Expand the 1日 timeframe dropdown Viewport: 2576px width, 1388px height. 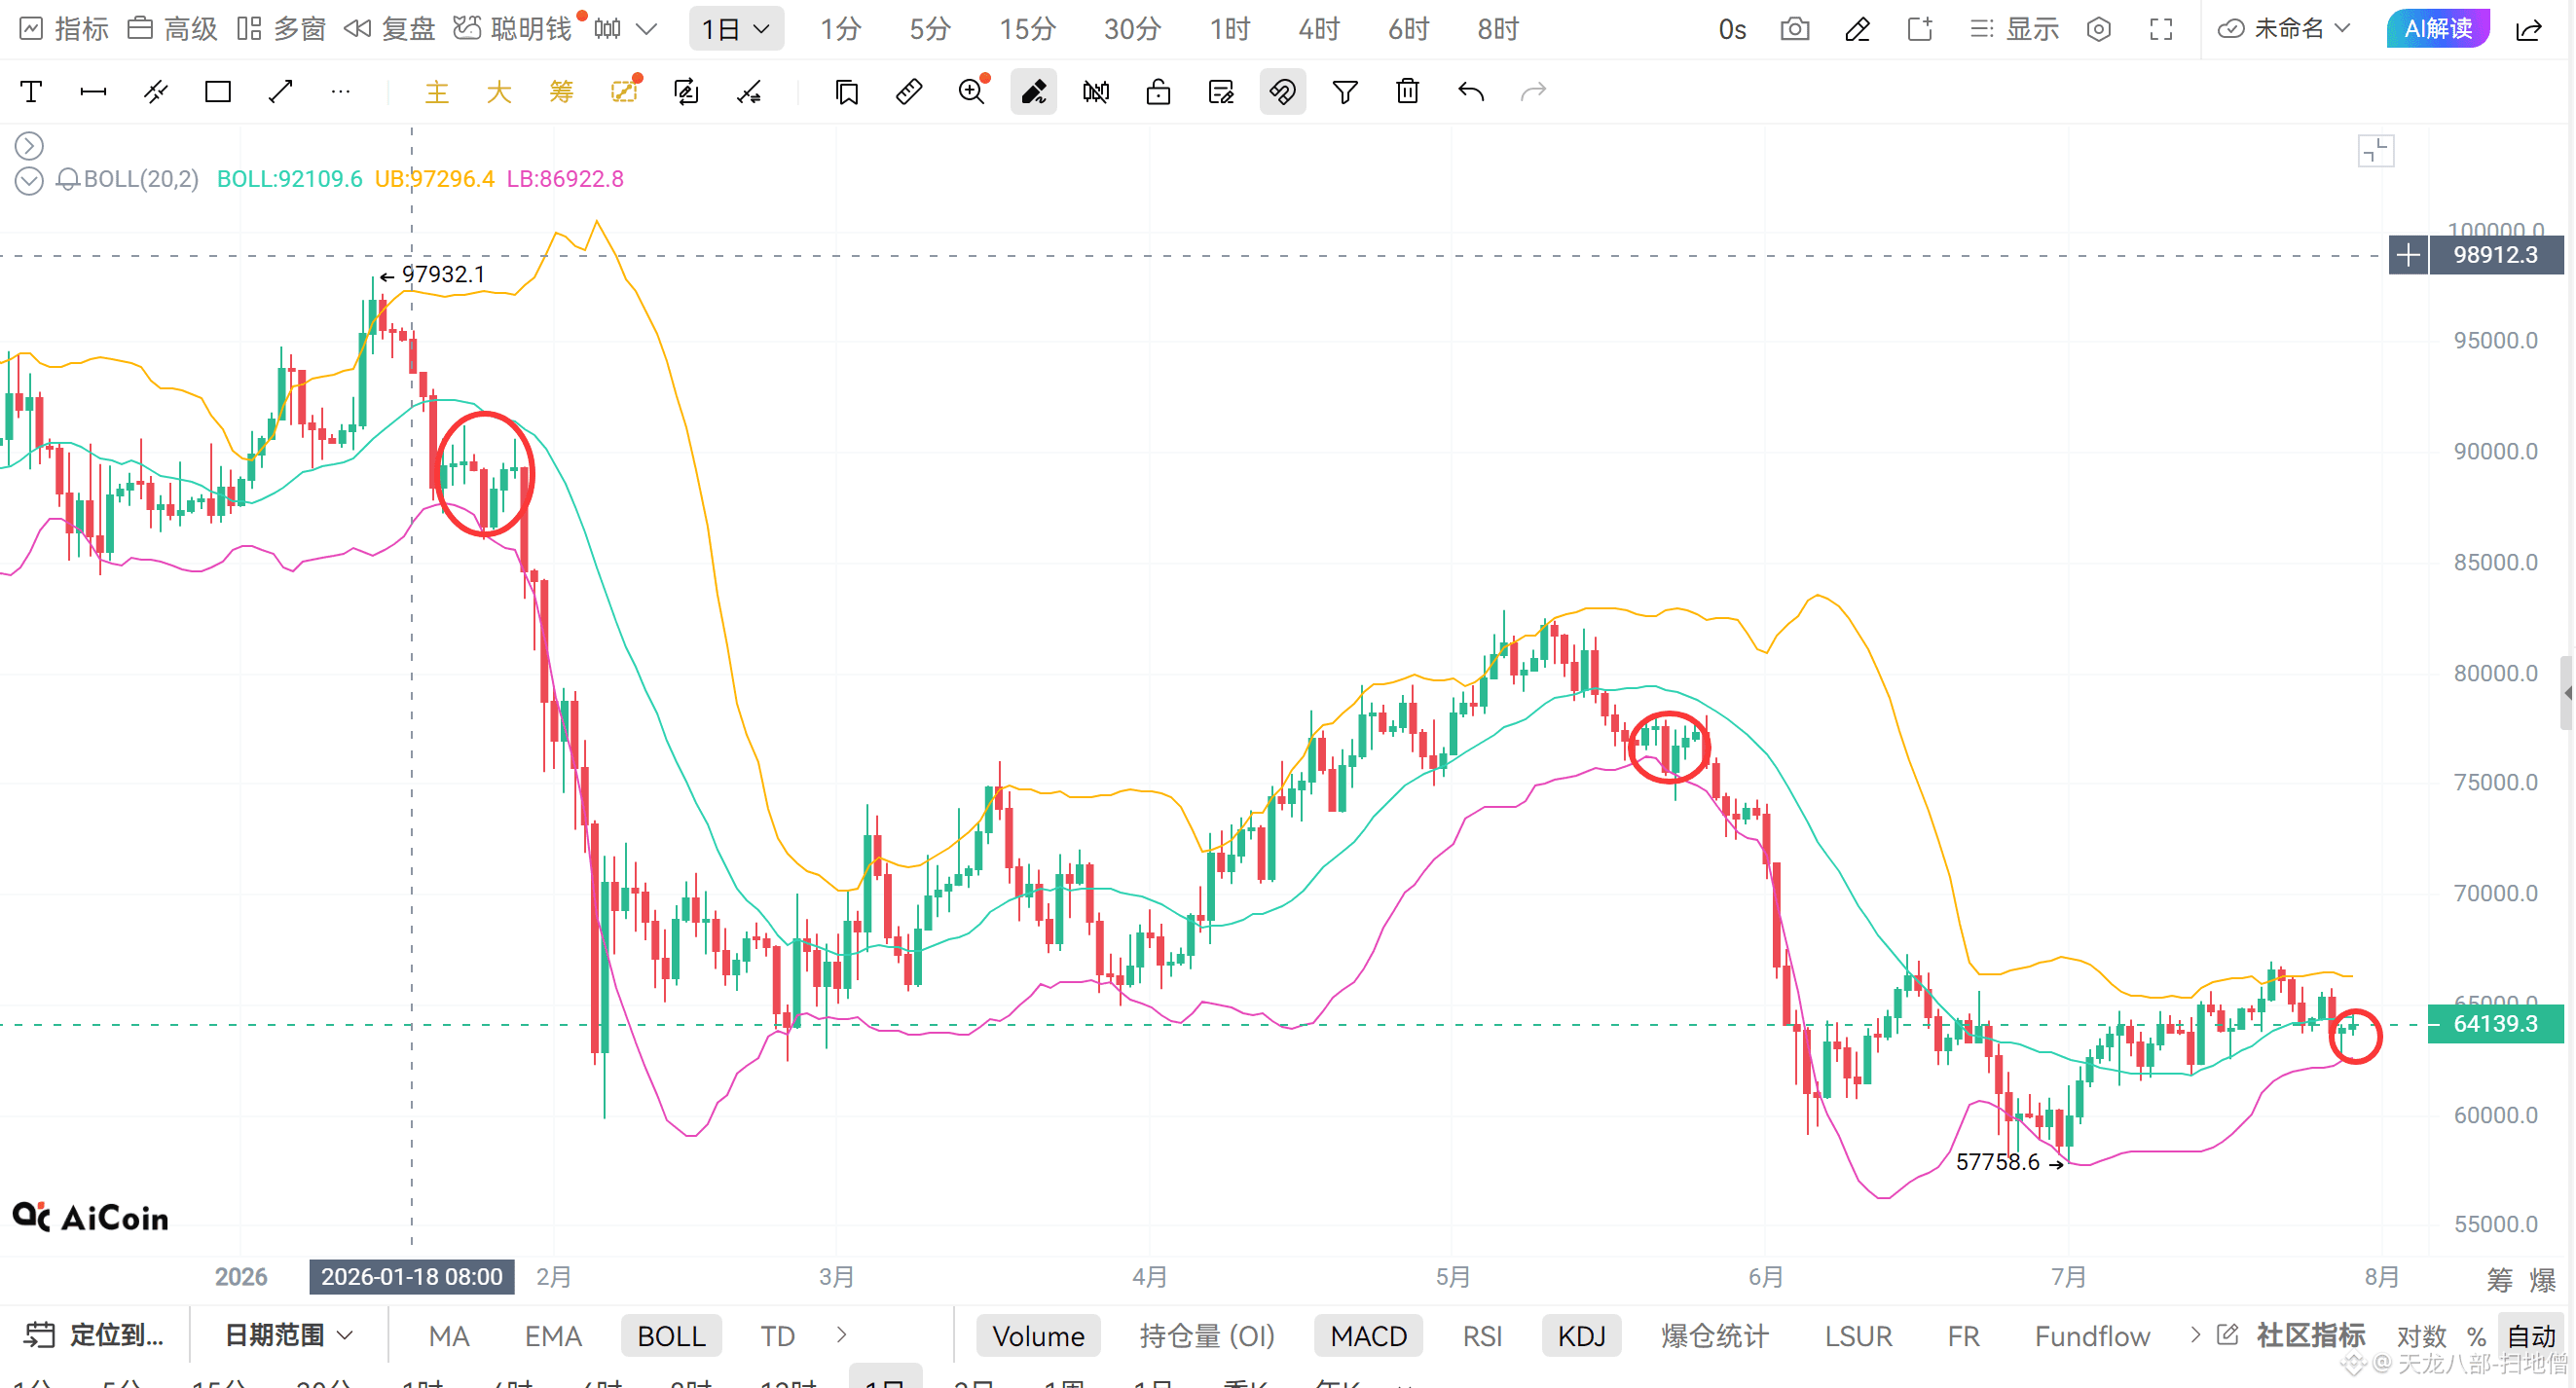[736, 29]
